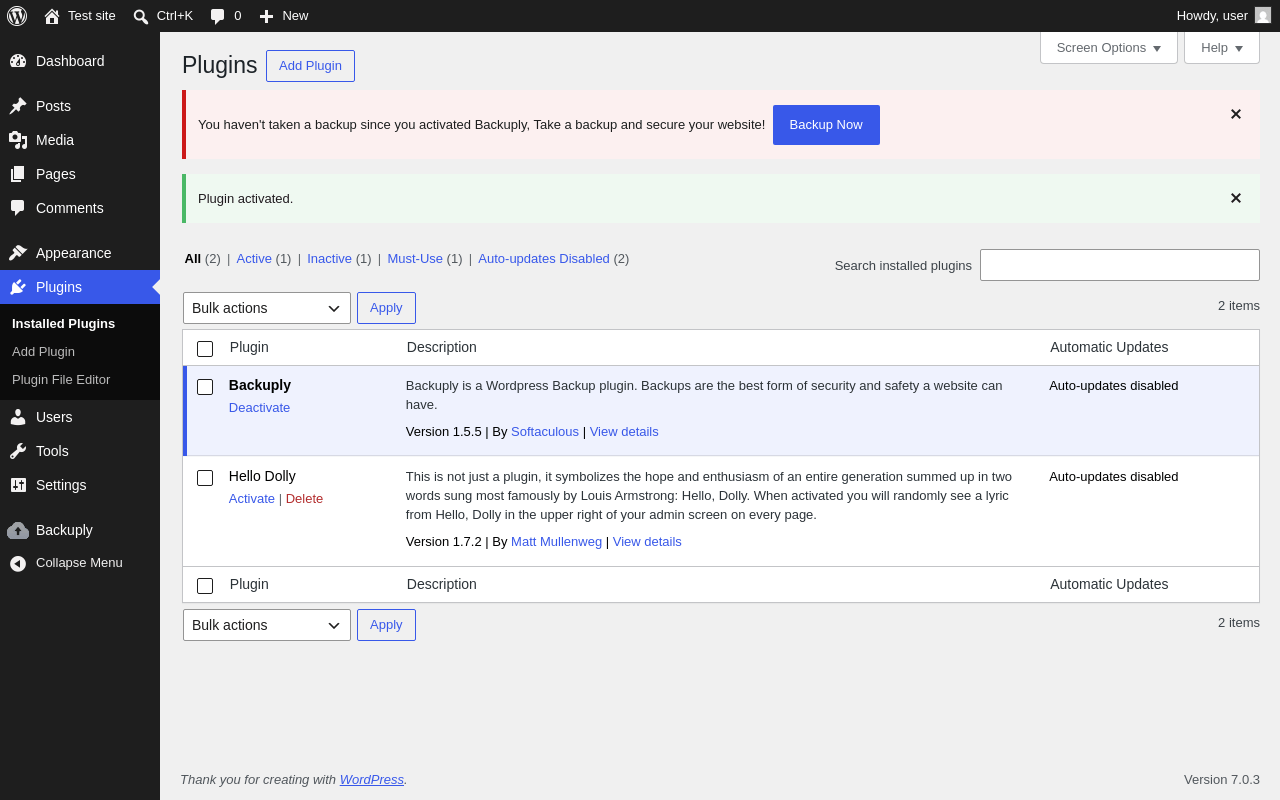
Task: Tick the Backuply plugin checkbox
Action: (x=205, y=387)
